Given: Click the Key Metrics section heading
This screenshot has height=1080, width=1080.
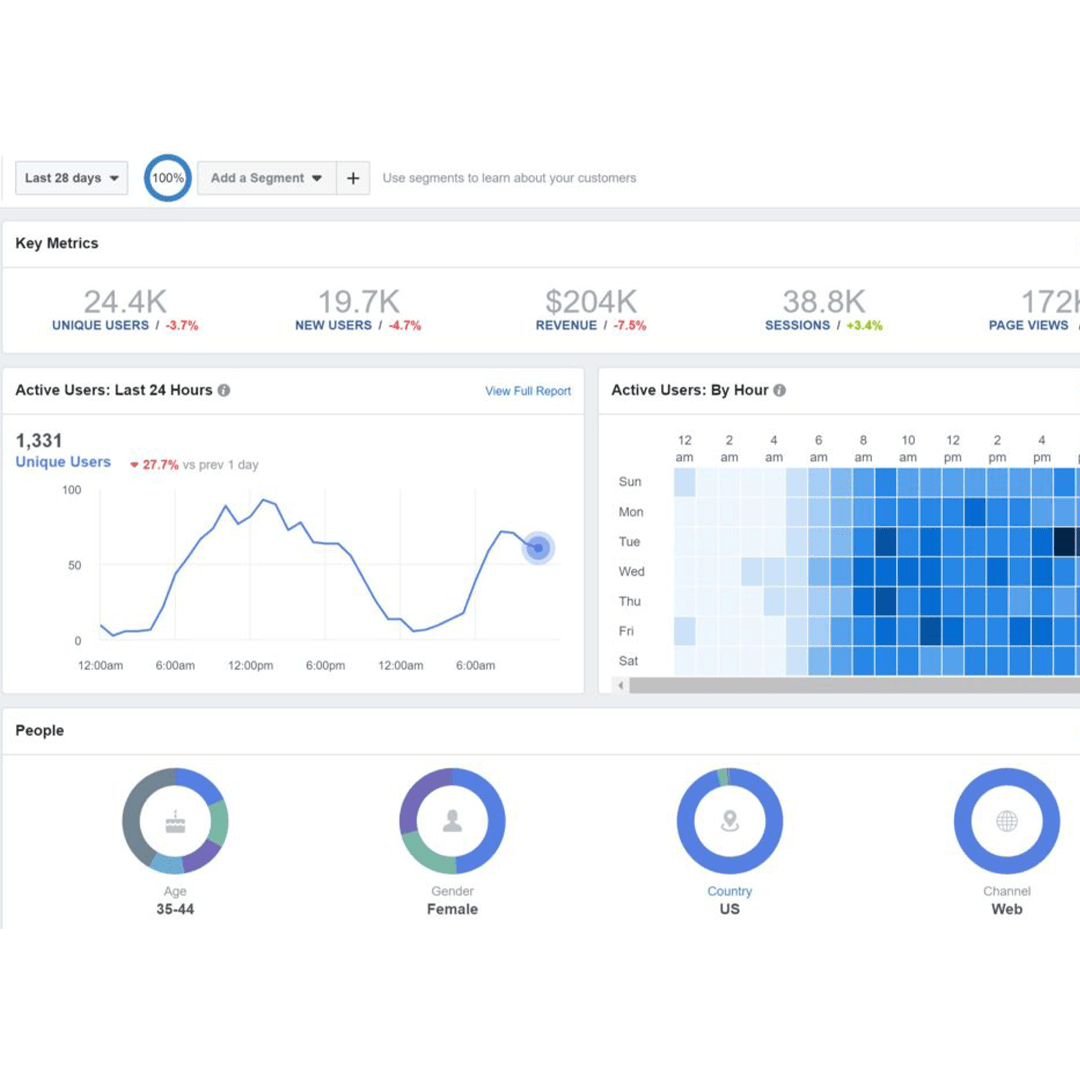Looking at the screenshot, I should pos(57,243).
